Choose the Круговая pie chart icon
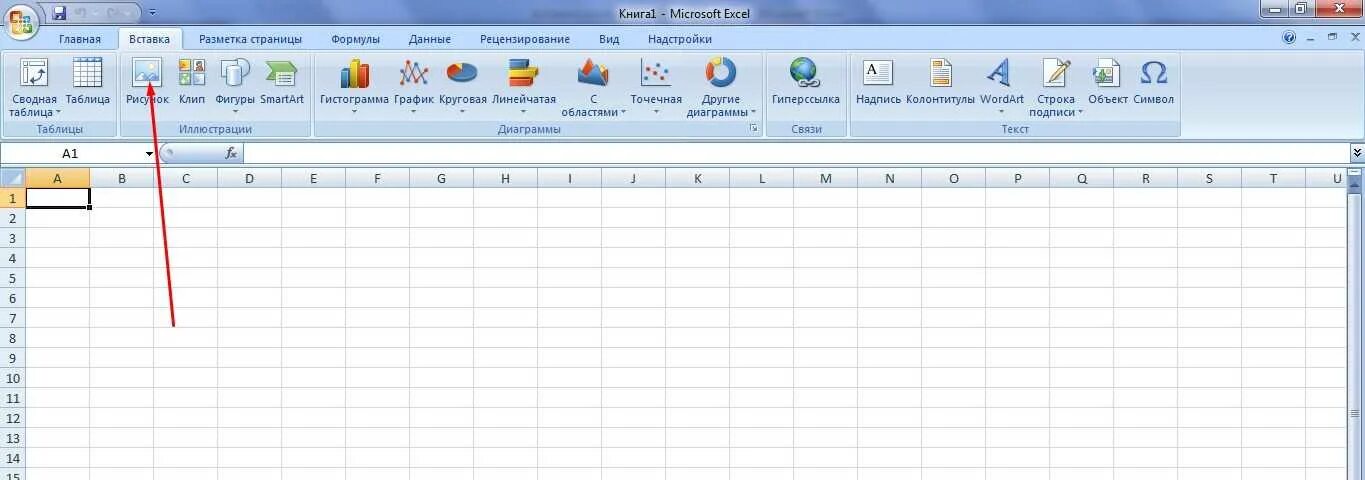The height and width of the screenshot is (480, 1365). pyautogui.click(x=462, y=74)
